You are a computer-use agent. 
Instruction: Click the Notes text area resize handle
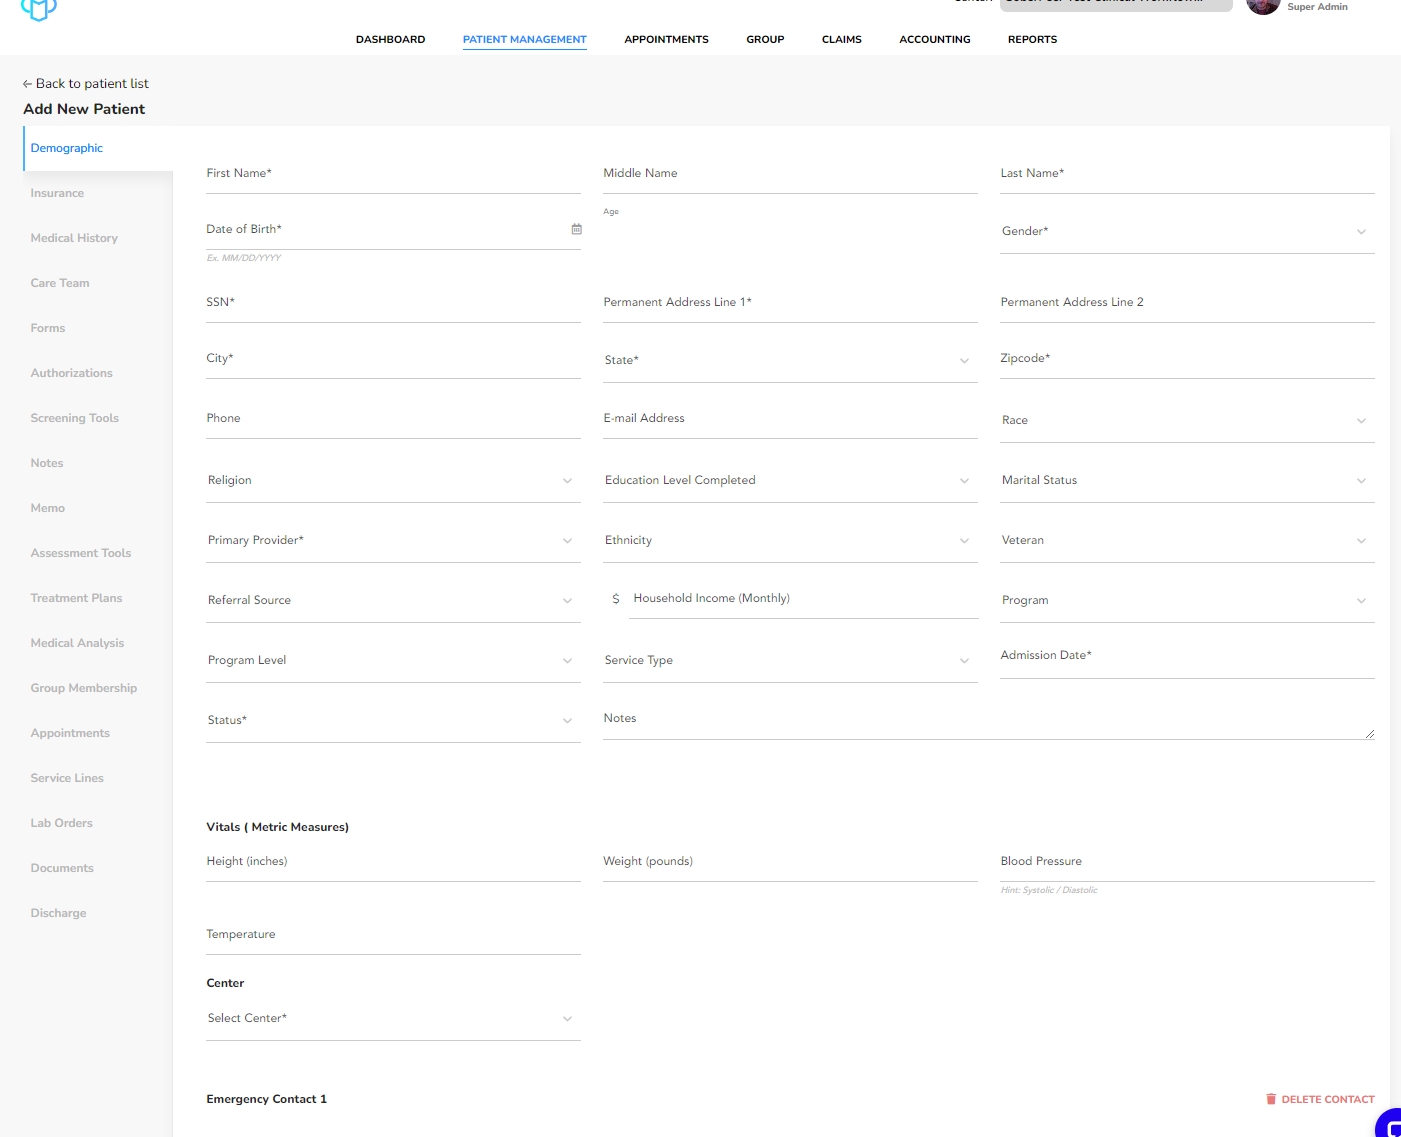point(1369,734)
